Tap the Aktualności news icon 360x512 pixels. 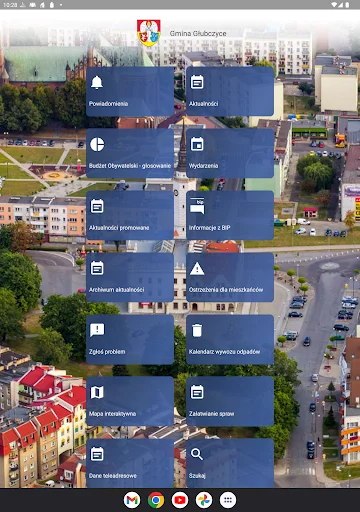coord(197,82)
